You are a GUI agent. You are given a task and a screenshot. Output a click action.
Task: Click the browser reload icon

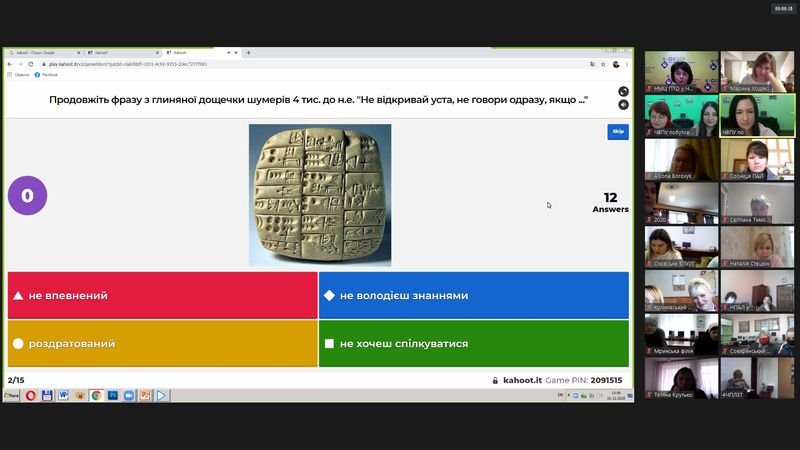tap(30, 64)
